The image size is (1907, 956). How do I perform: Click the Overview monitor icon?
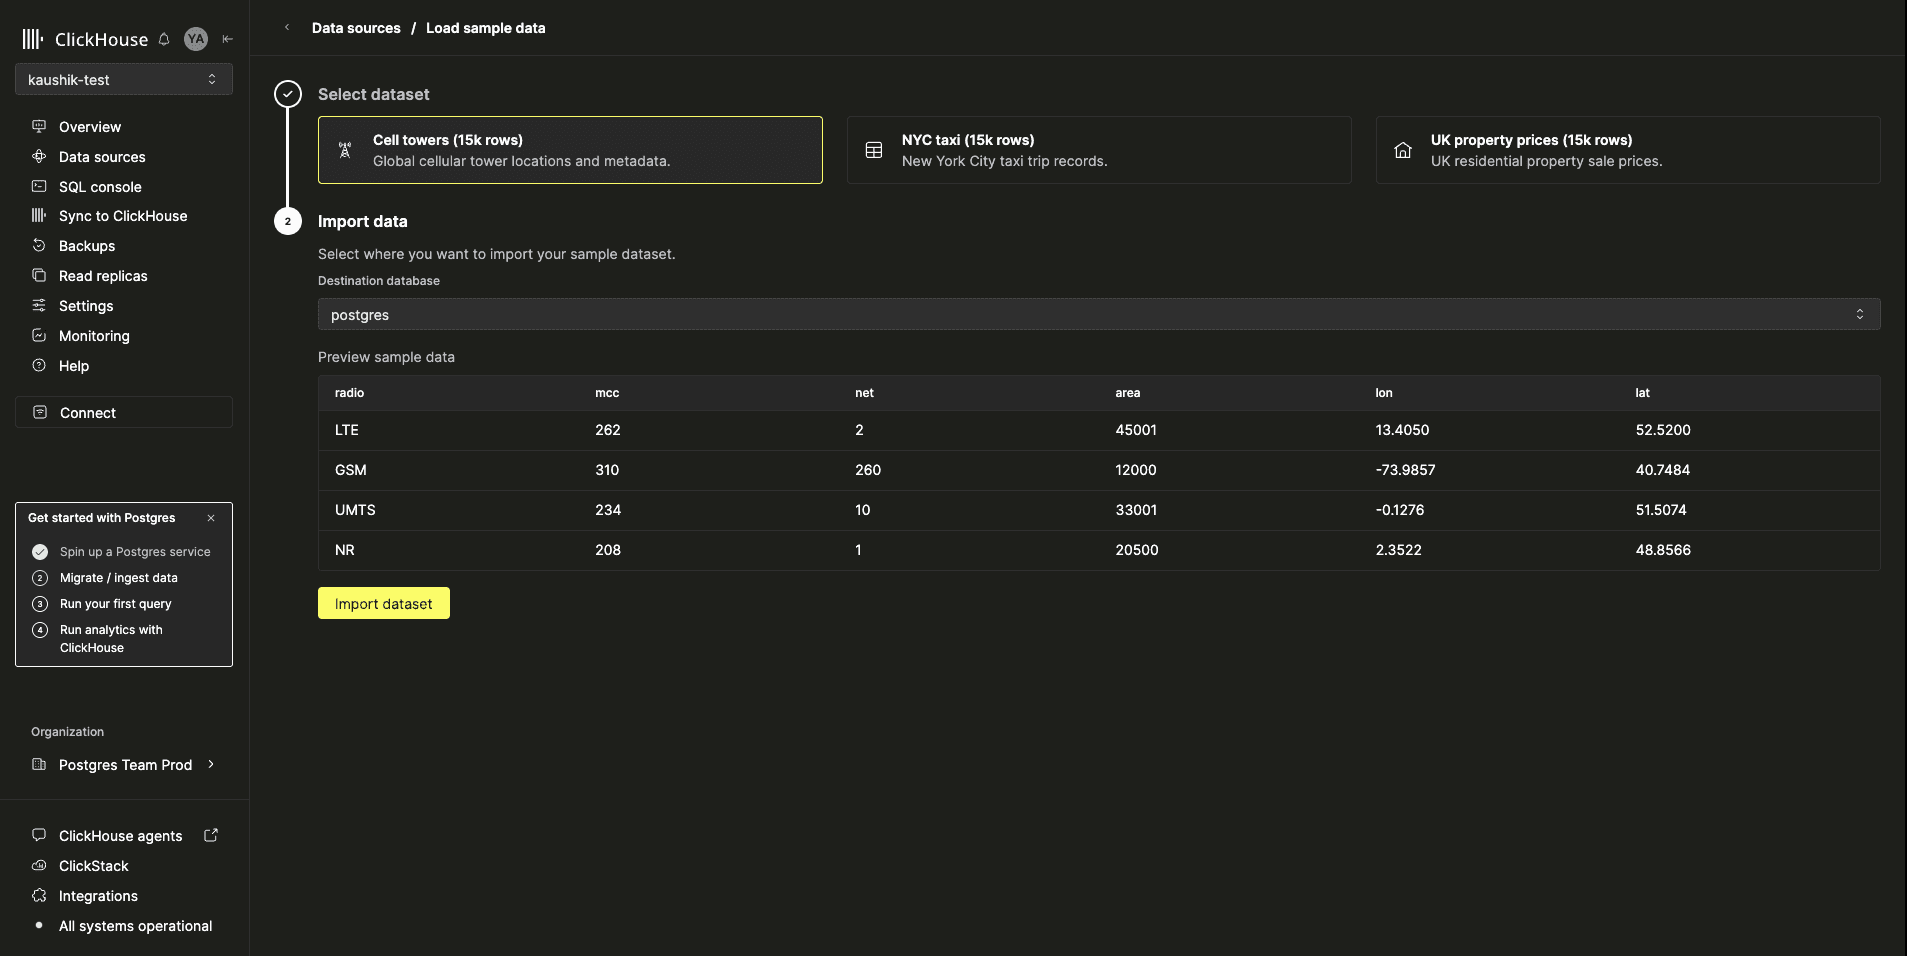click(39, 127)
